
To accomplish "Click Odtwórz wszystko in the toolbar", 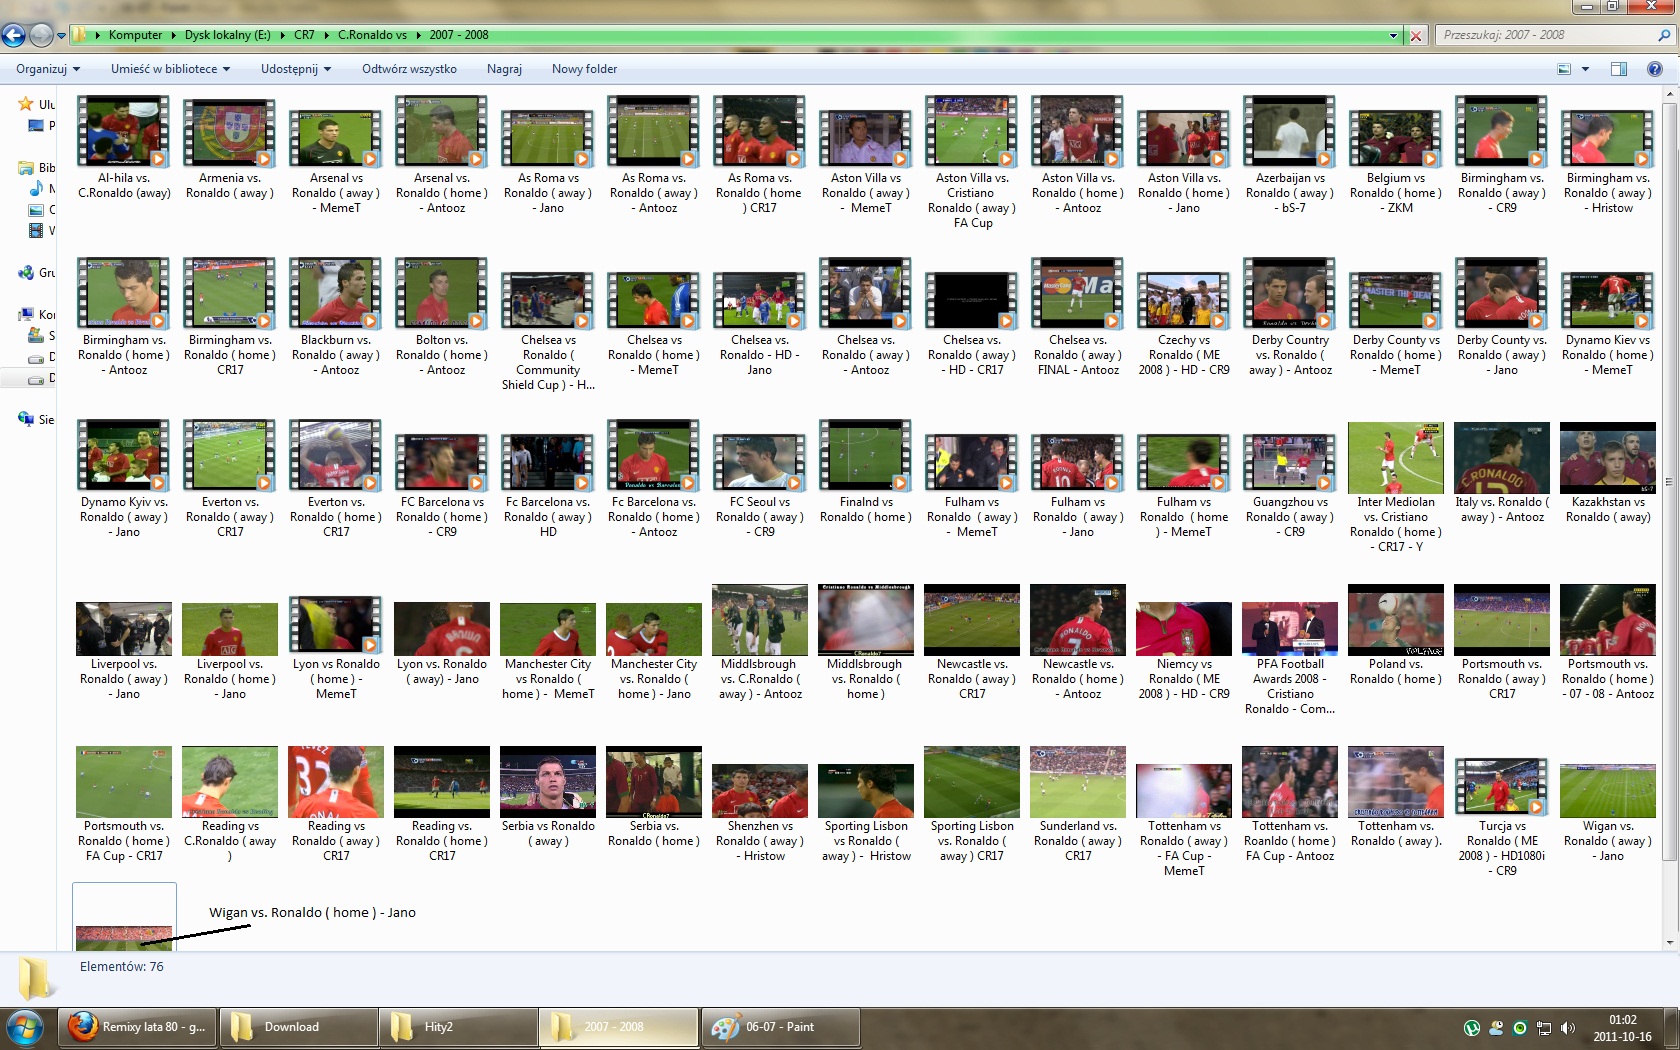I will (409, 69).
